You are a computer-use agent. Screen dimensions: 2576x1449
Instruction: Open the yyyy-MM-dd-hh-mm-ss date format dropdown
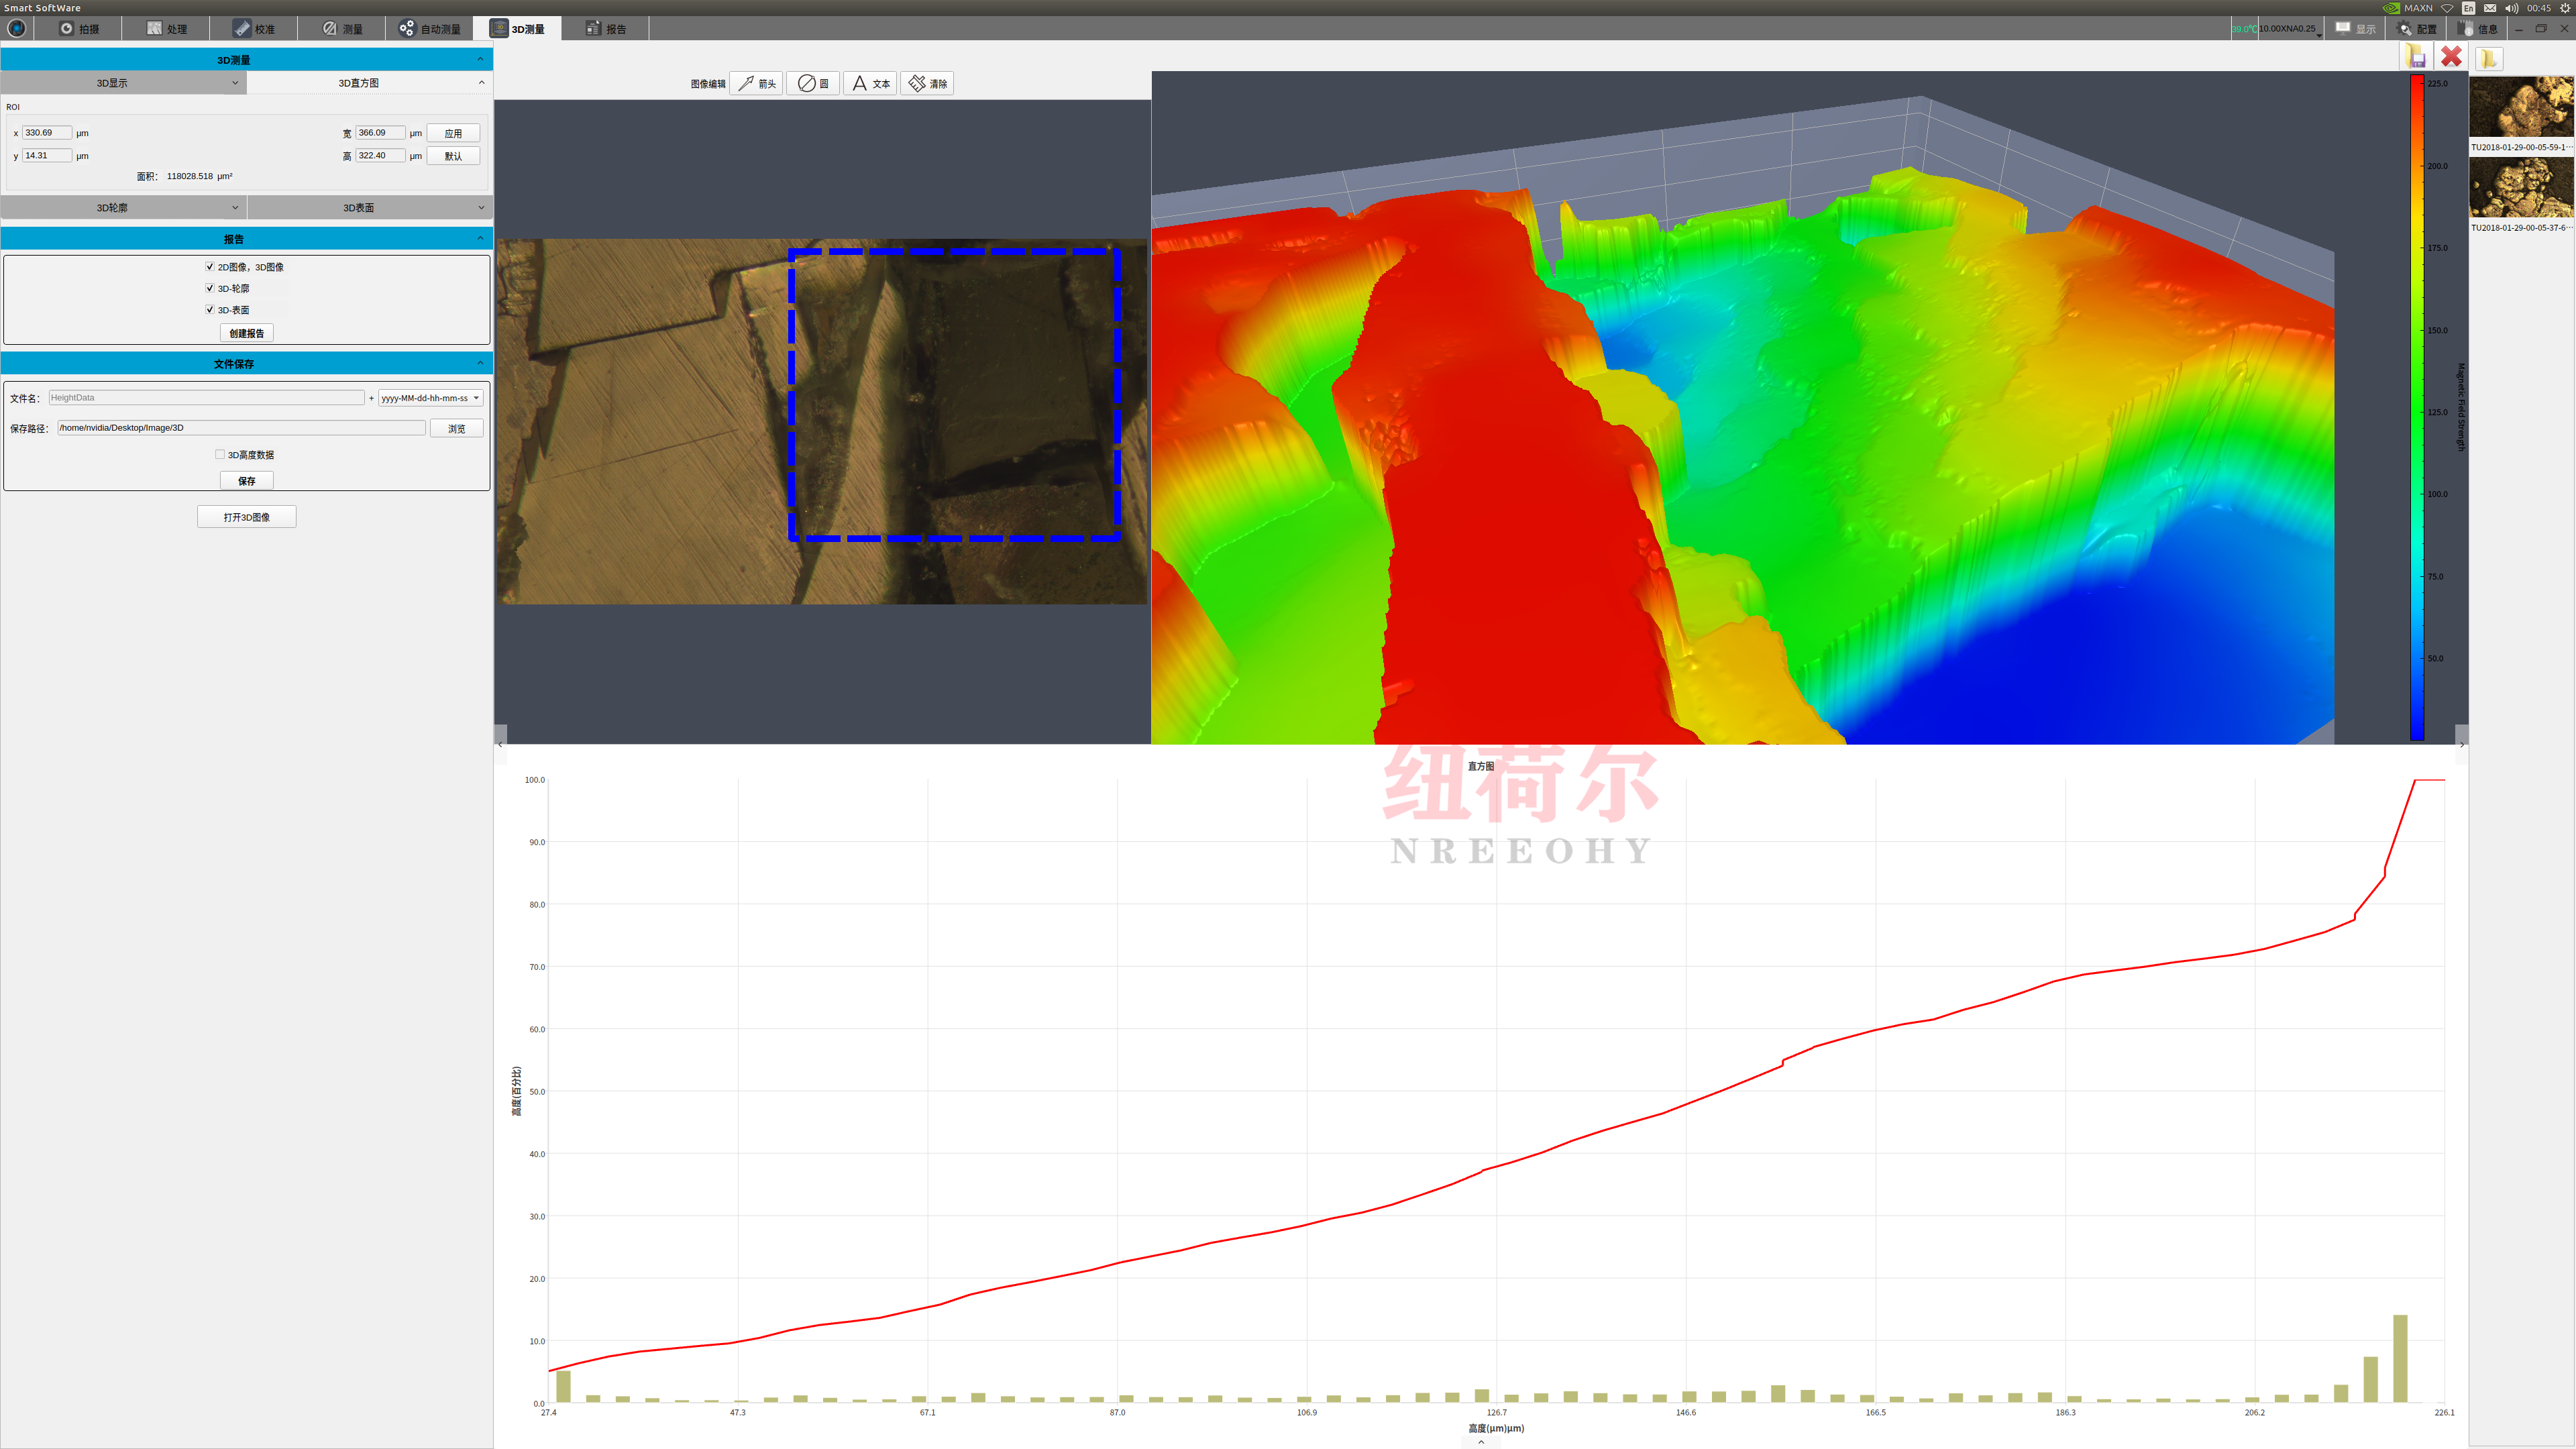coord(431,398)
